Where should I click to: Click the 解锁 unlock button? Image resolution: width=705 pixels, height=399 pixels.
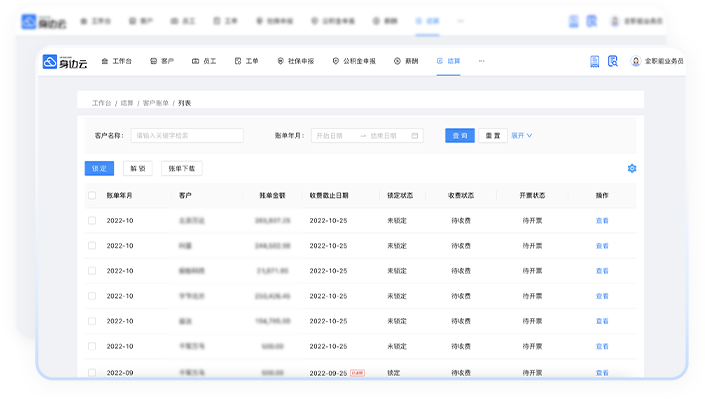pos(138,168)
